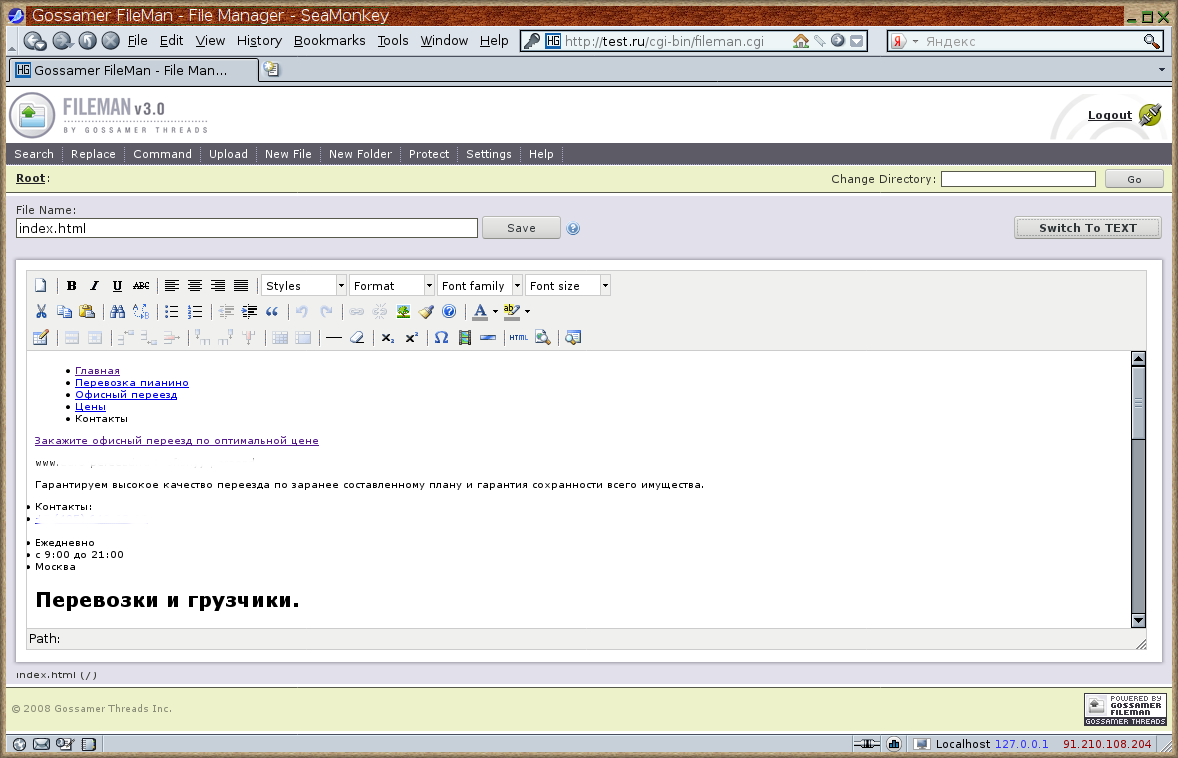Open the Font family dropdown
The height and width of the screenshot is (758, 1178).
[480, 286]
